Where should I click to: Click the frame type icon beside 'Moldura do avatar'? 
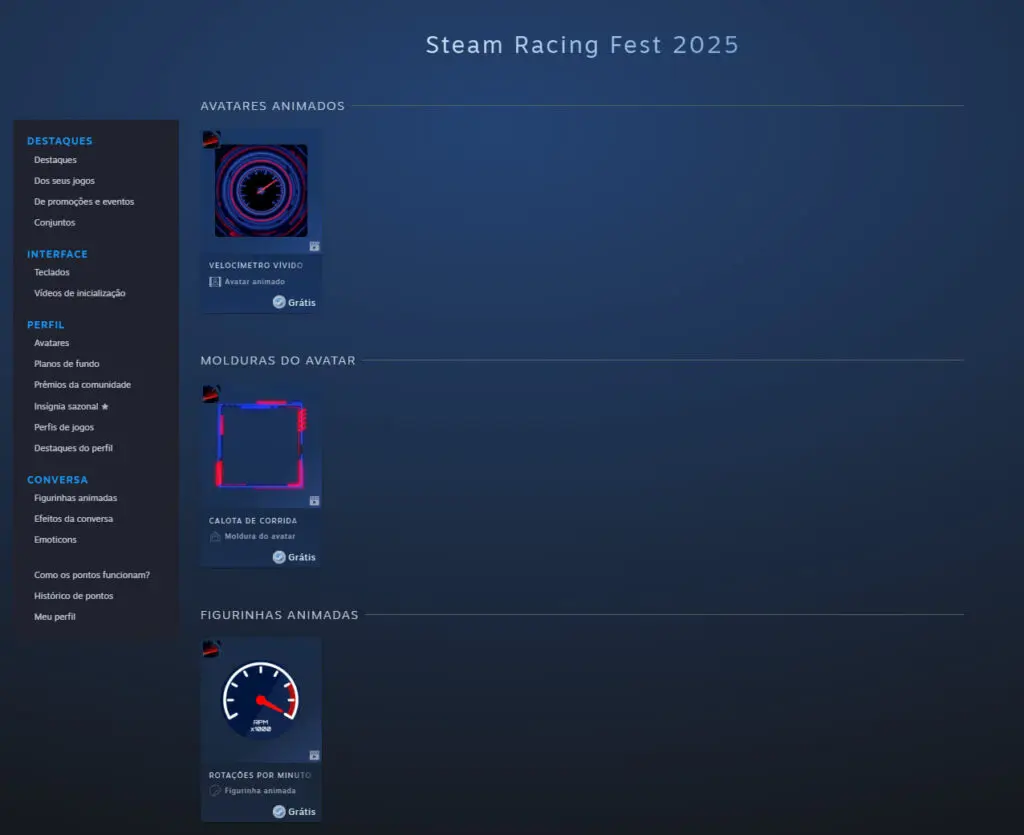tap(215, 537)
